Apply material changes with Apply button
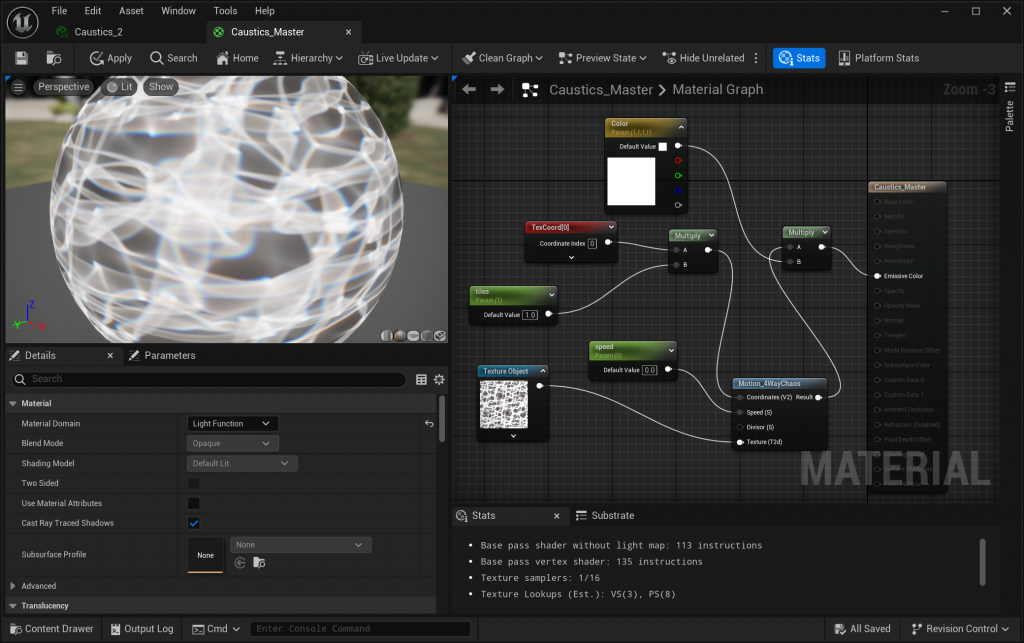This screenshot has width=1024, height=643. point(110,58)
